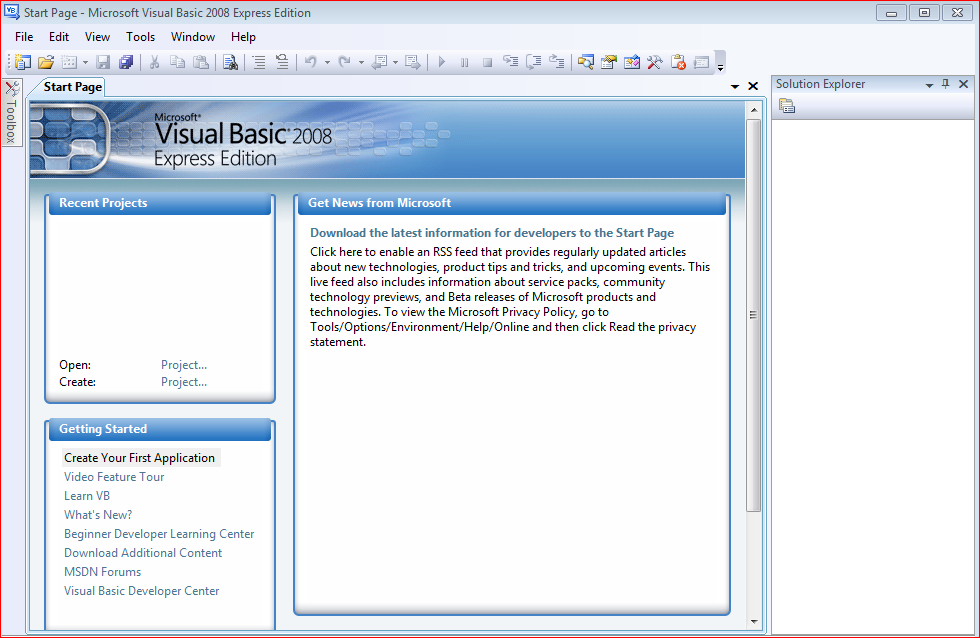Viewport: 980px width, 638px height.
Task: Click the Open Project link
Action: tap(184, 365)
